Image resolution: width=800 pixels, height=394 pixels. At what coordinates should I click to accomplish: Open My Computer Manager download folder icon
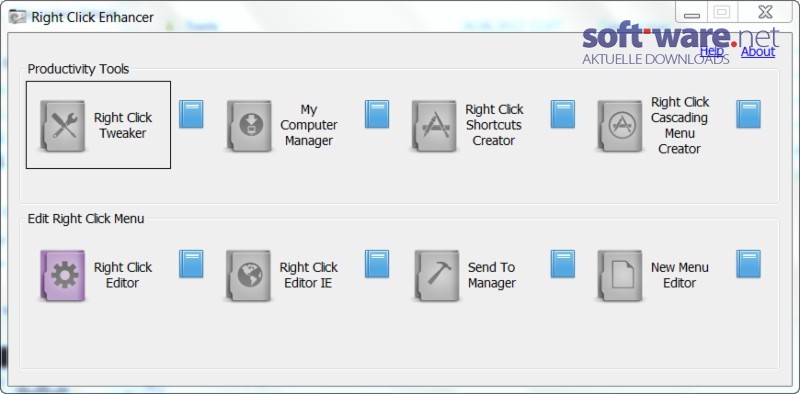tap(248, 126)
